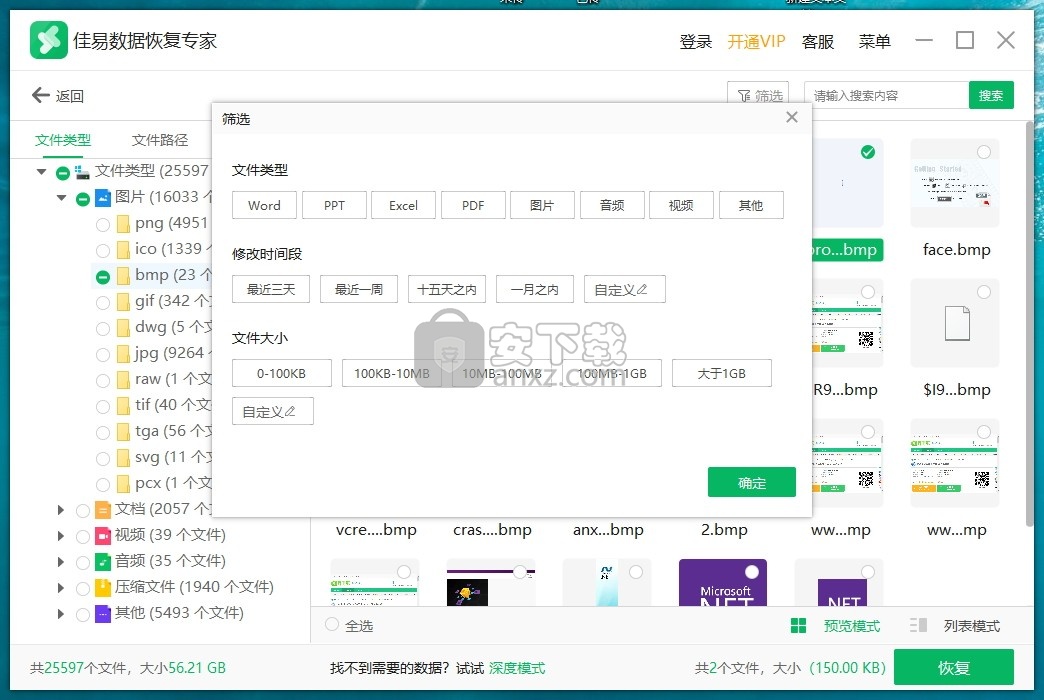The height and width of the screenshot is (700, 1044).
Task: Click the 文档 category icon
Action: click(x=103, y=510)
